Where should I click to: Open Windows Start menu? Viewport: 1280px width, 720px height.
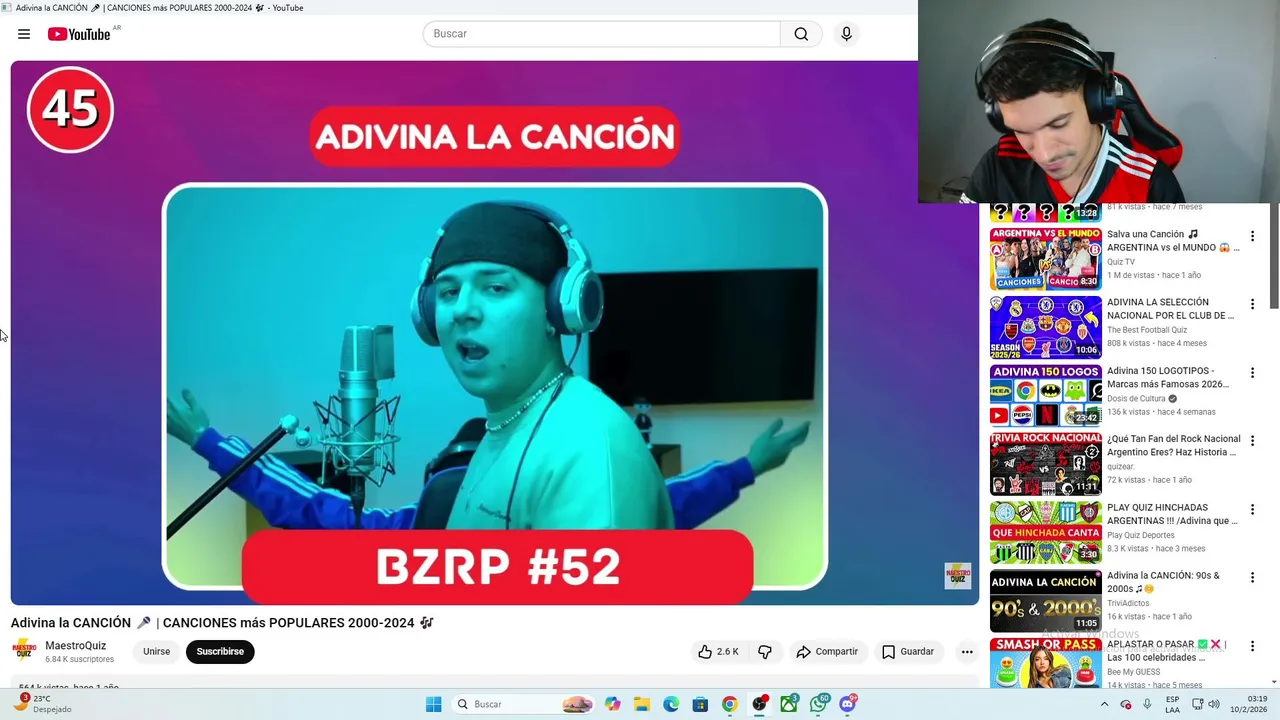(433, 704)
